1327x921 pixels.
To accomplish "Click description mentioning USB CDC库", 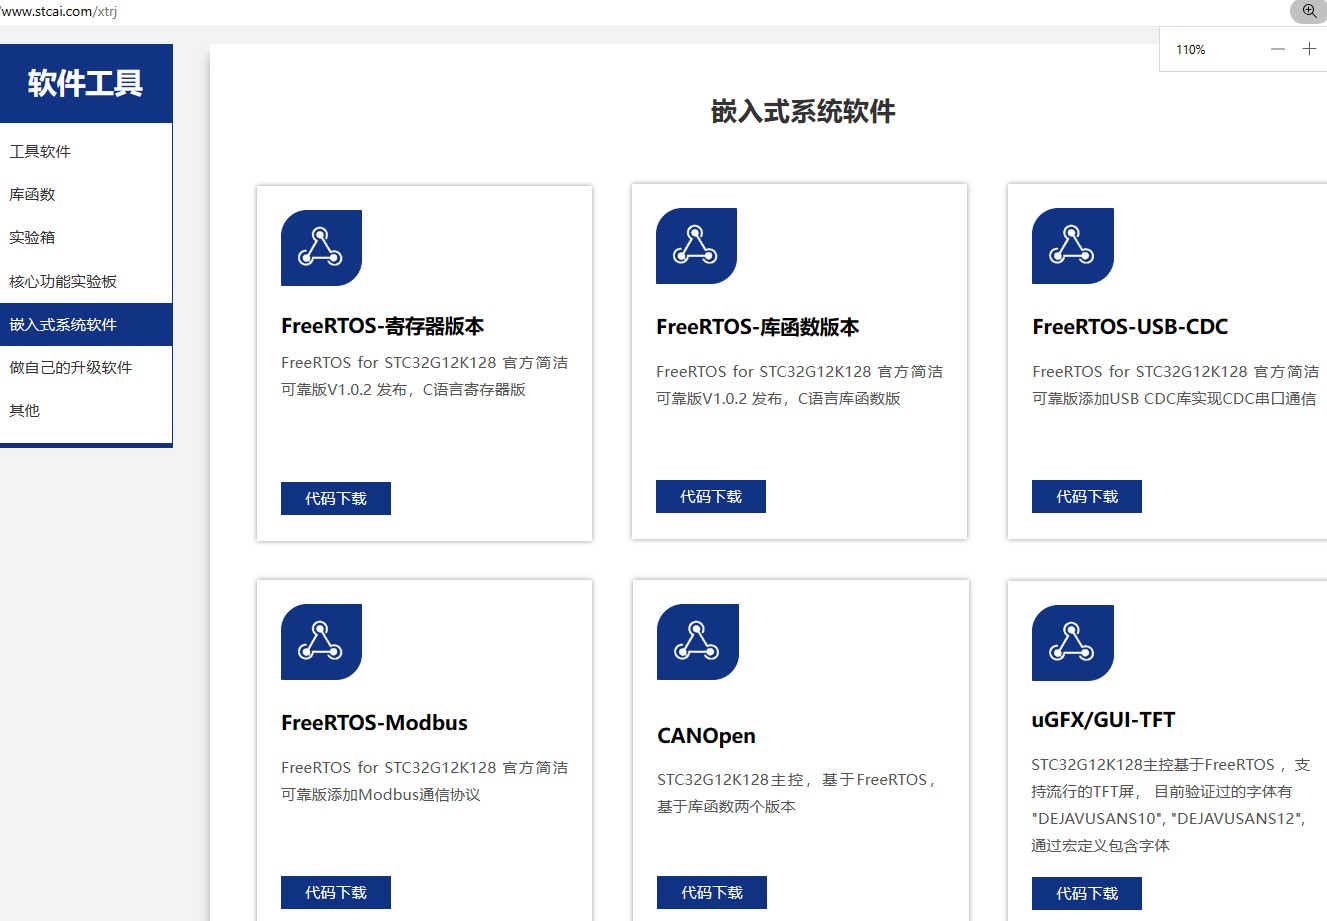I will [1176, 385].
